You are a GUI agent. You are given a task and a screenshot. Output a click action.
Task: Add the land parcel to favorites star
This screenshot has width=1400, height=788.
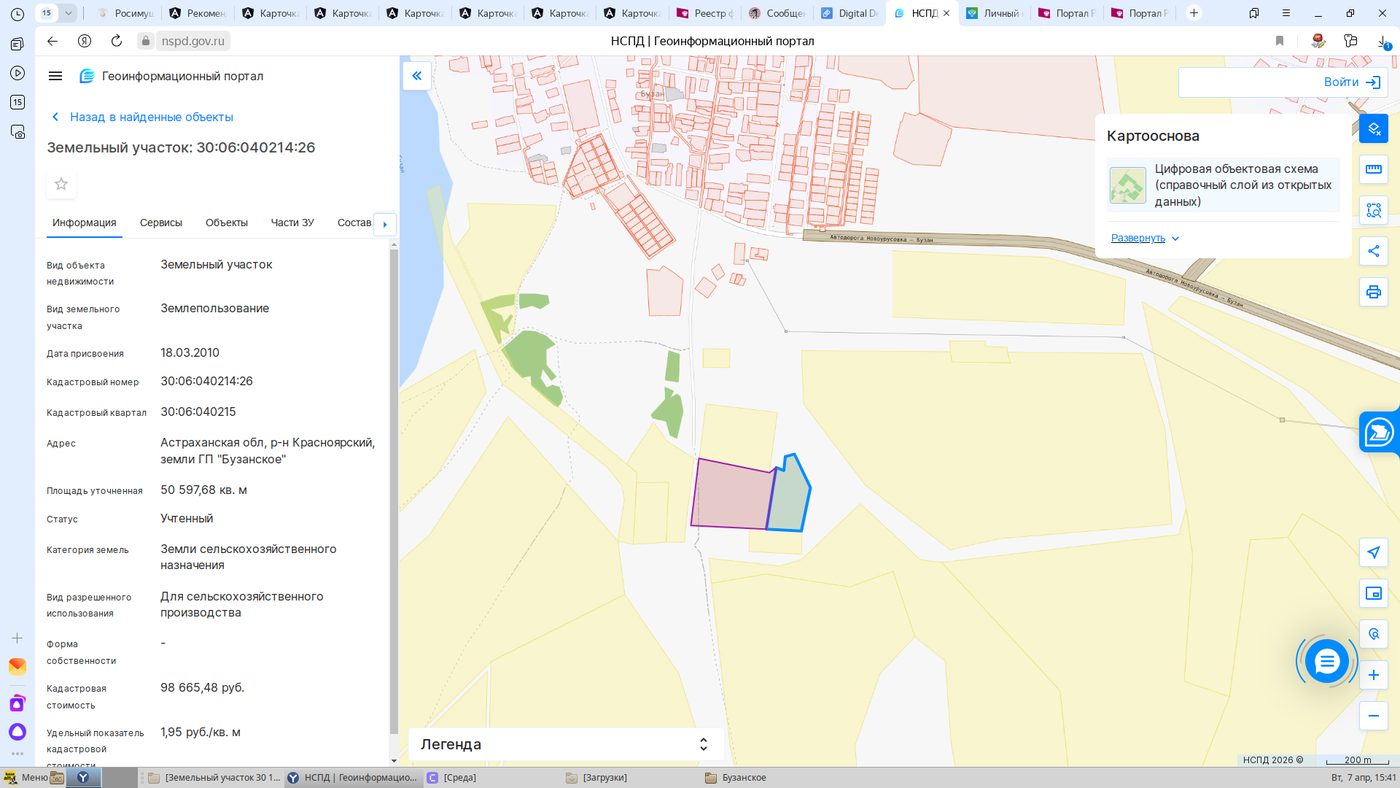pyautogui.click(x=61, y=184)
